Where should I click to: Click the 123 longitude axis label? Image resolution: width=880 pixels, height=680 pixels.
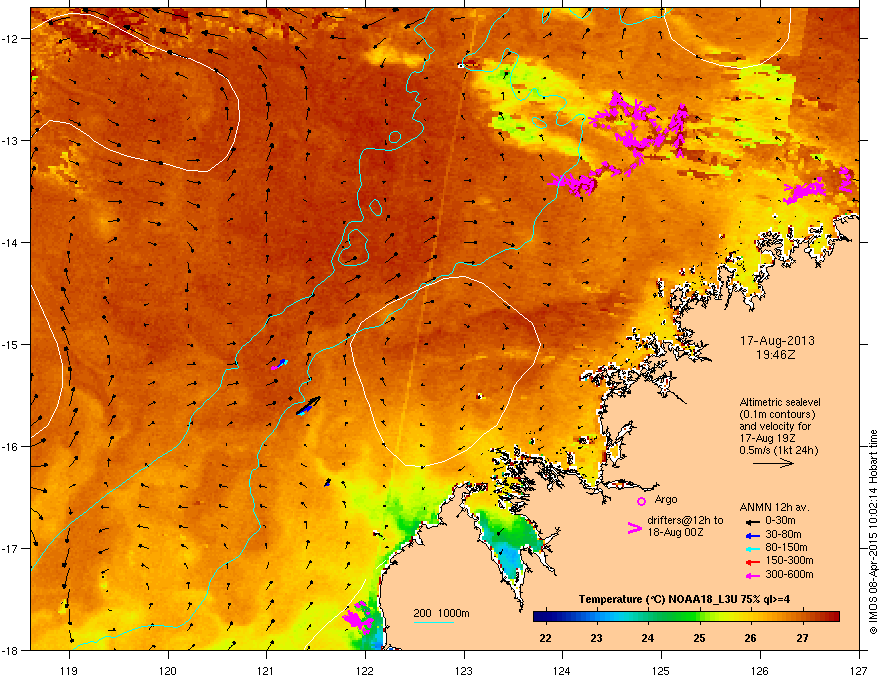pos(464,670)
